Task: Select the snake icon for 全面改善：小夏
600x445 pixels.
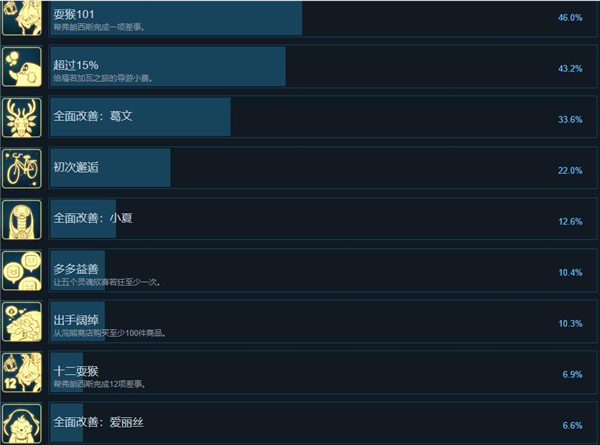Action: [22, 220]
